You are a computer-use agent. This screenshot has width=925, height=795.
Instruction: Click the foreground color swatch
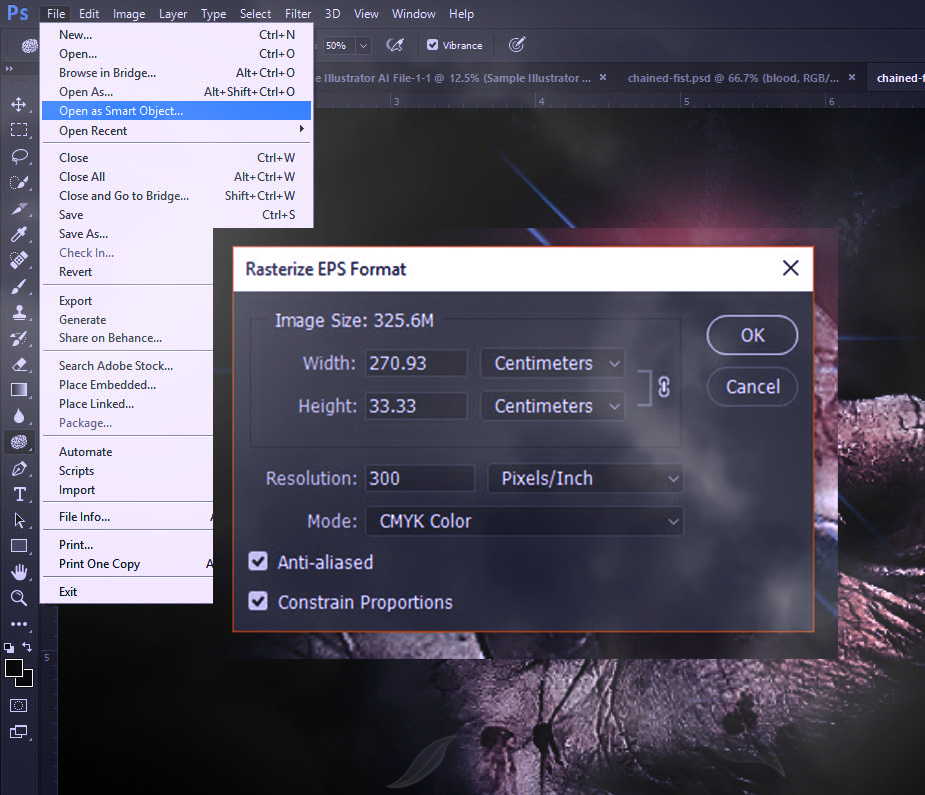pyautogui.click(x=14, y=669)
